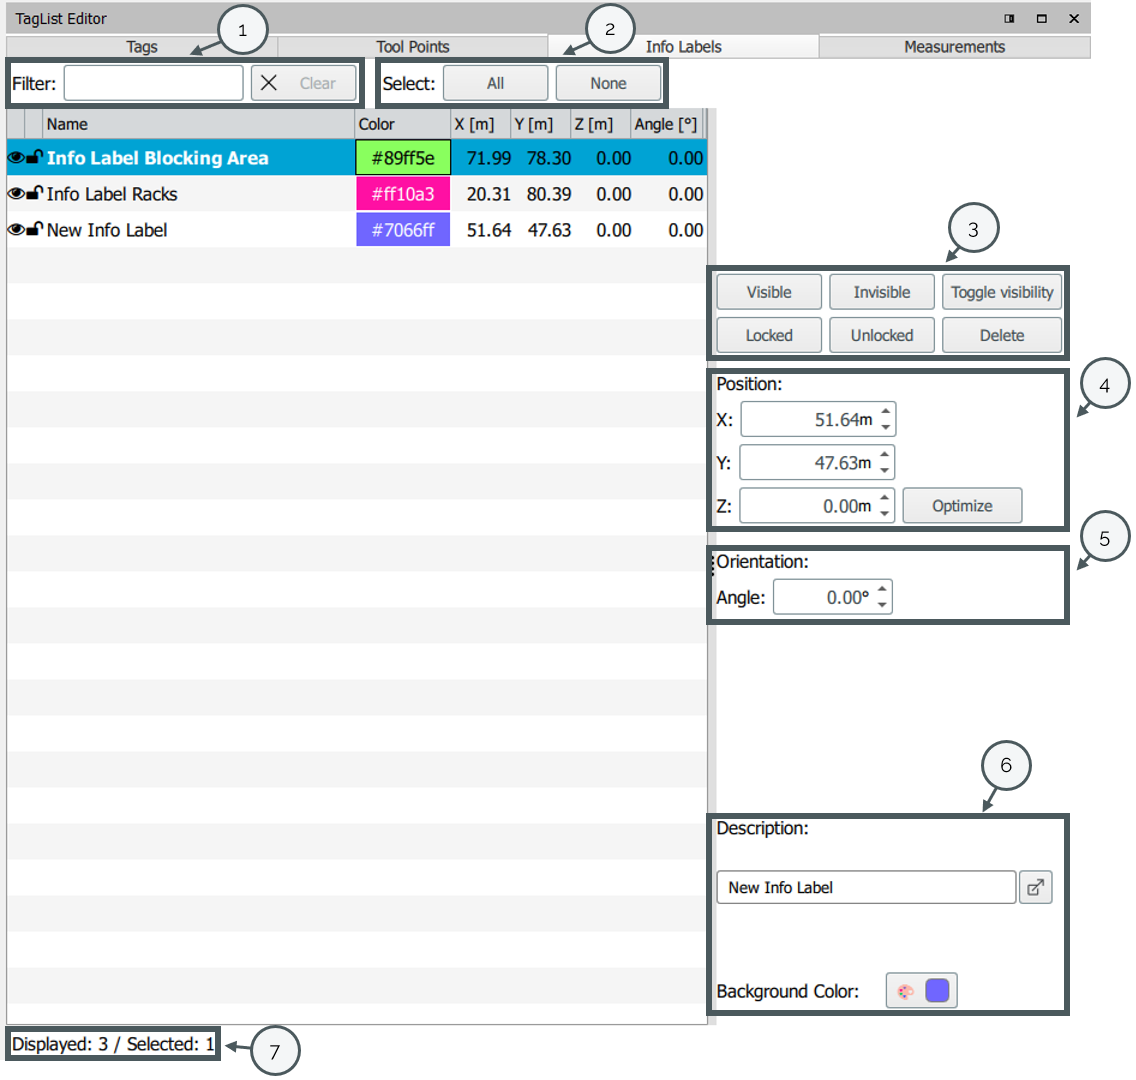Image resolution: width=1136 pixels, height=1080 pixels.
Task: Click lock icon of Info Label Blocking Area
Action: (x=34, y=158)
